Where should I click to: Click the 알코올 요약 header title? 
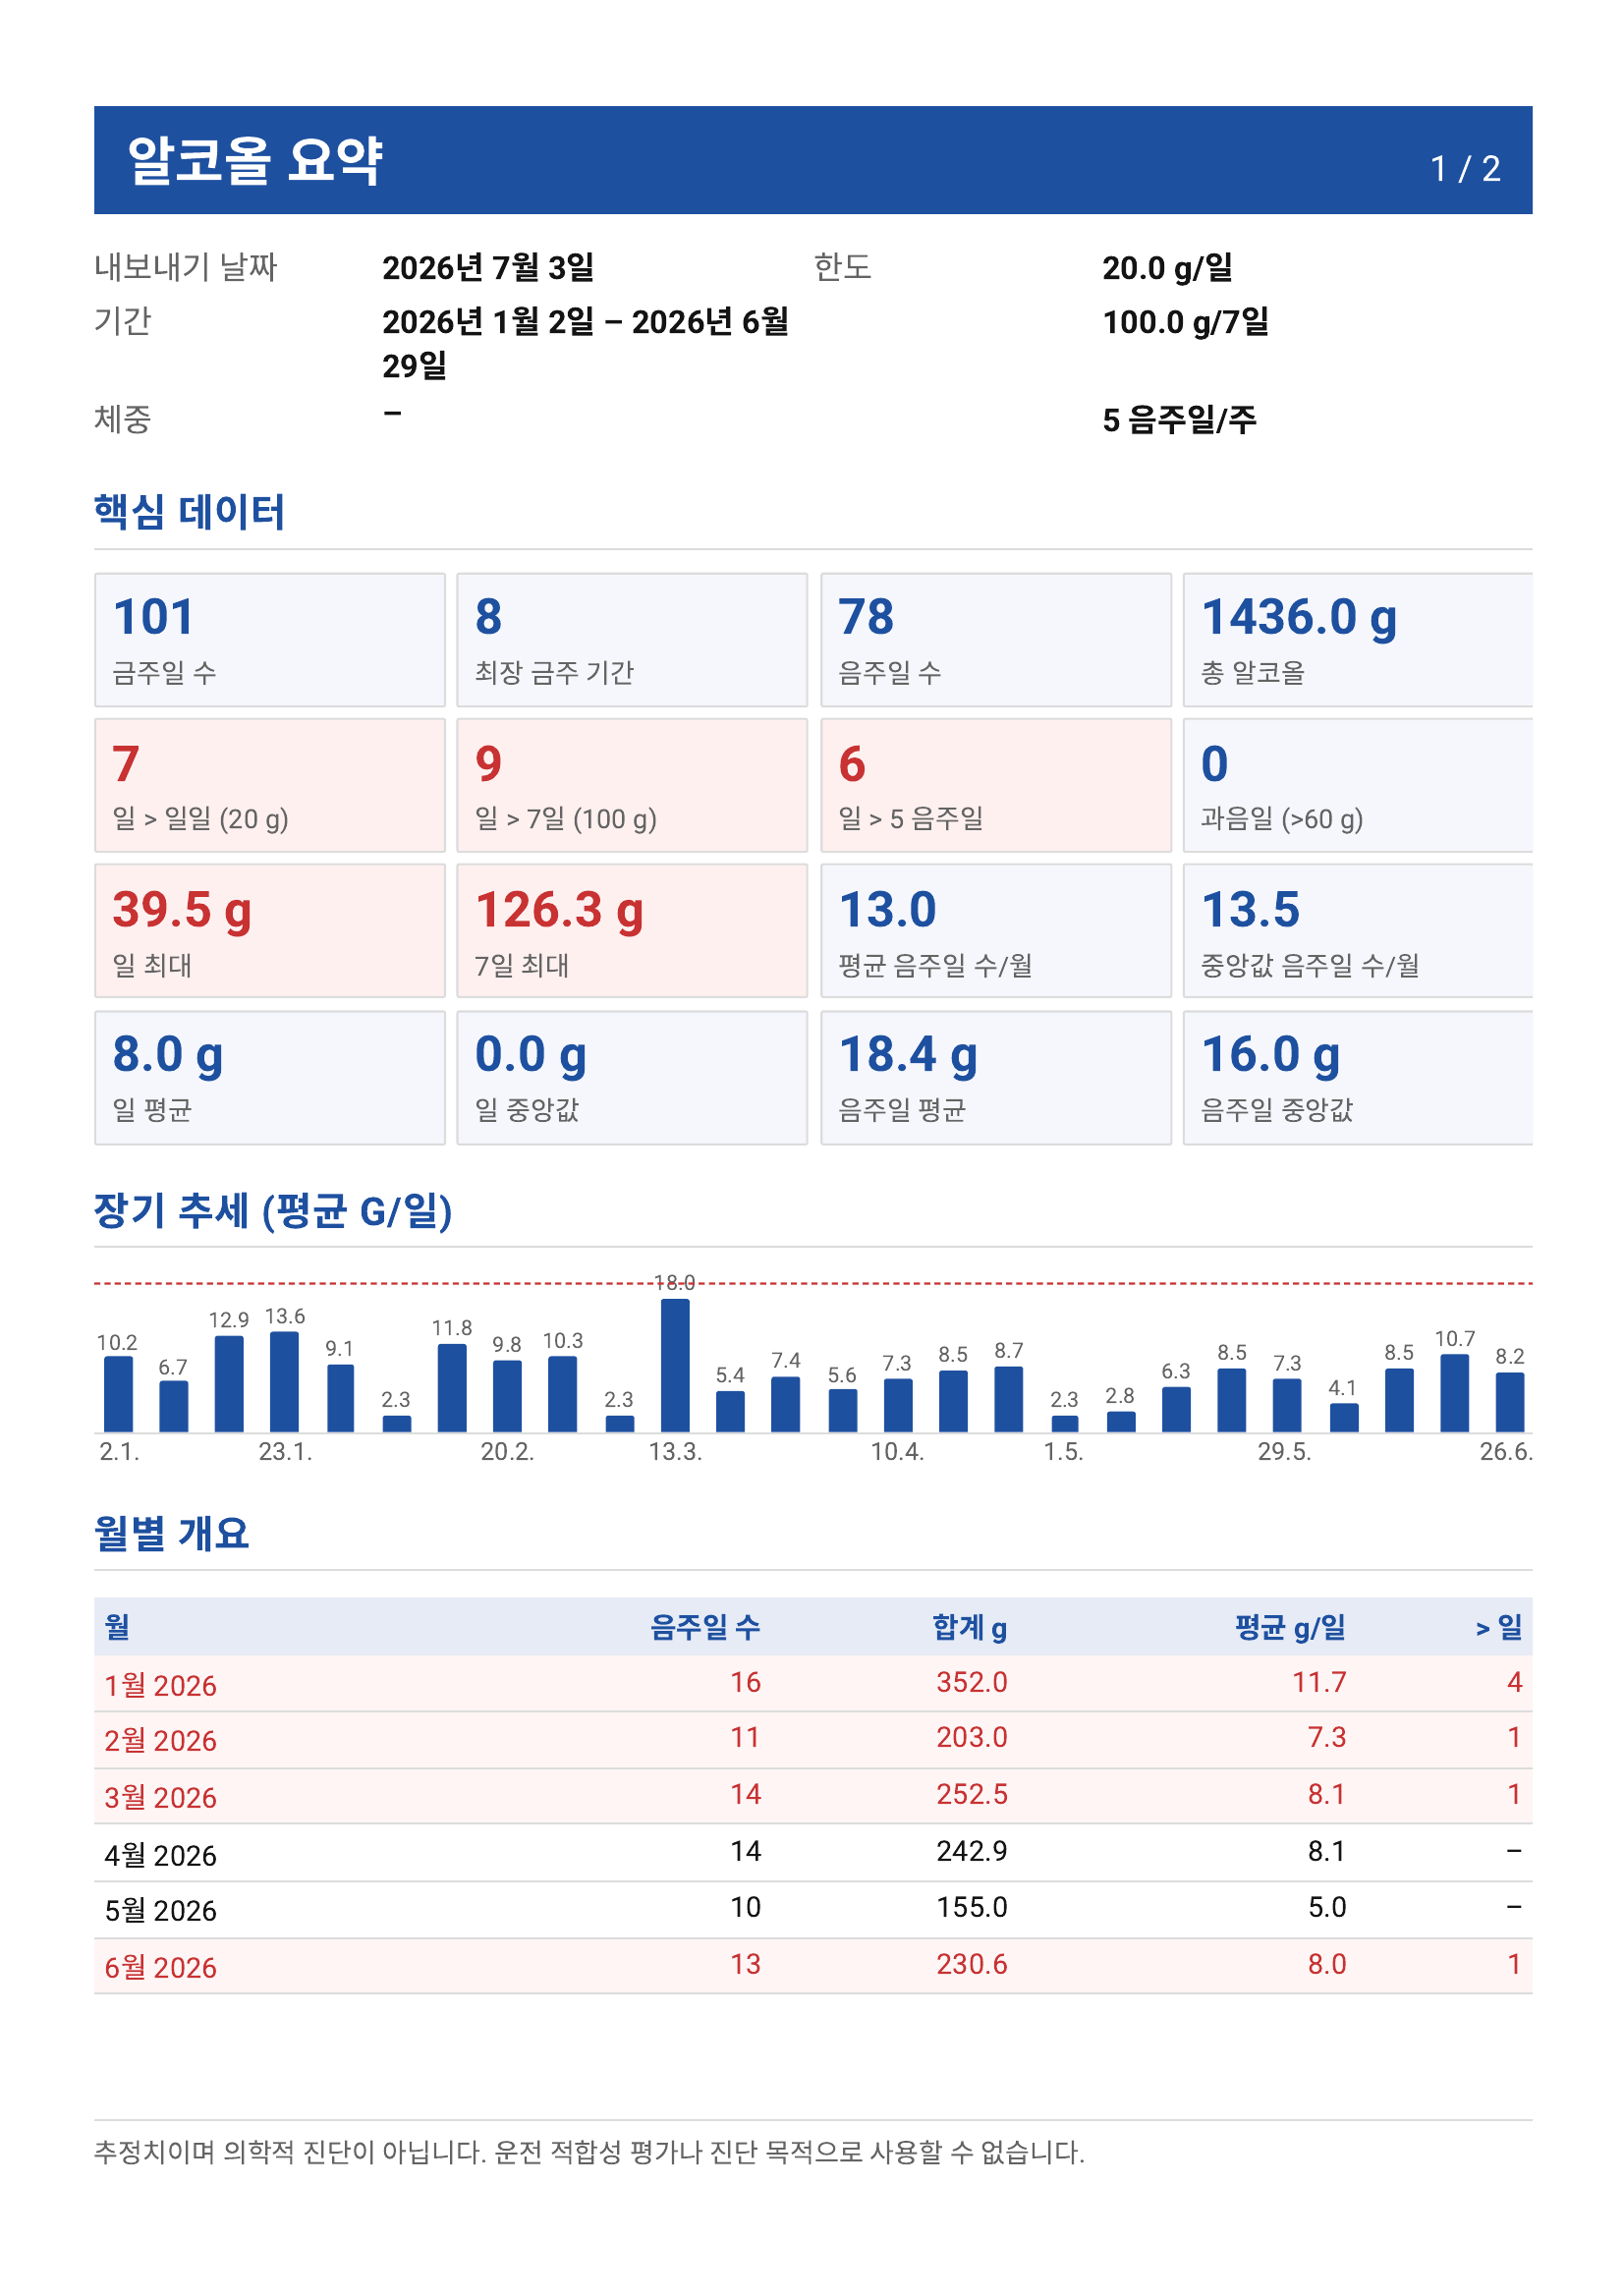point(255,160)
